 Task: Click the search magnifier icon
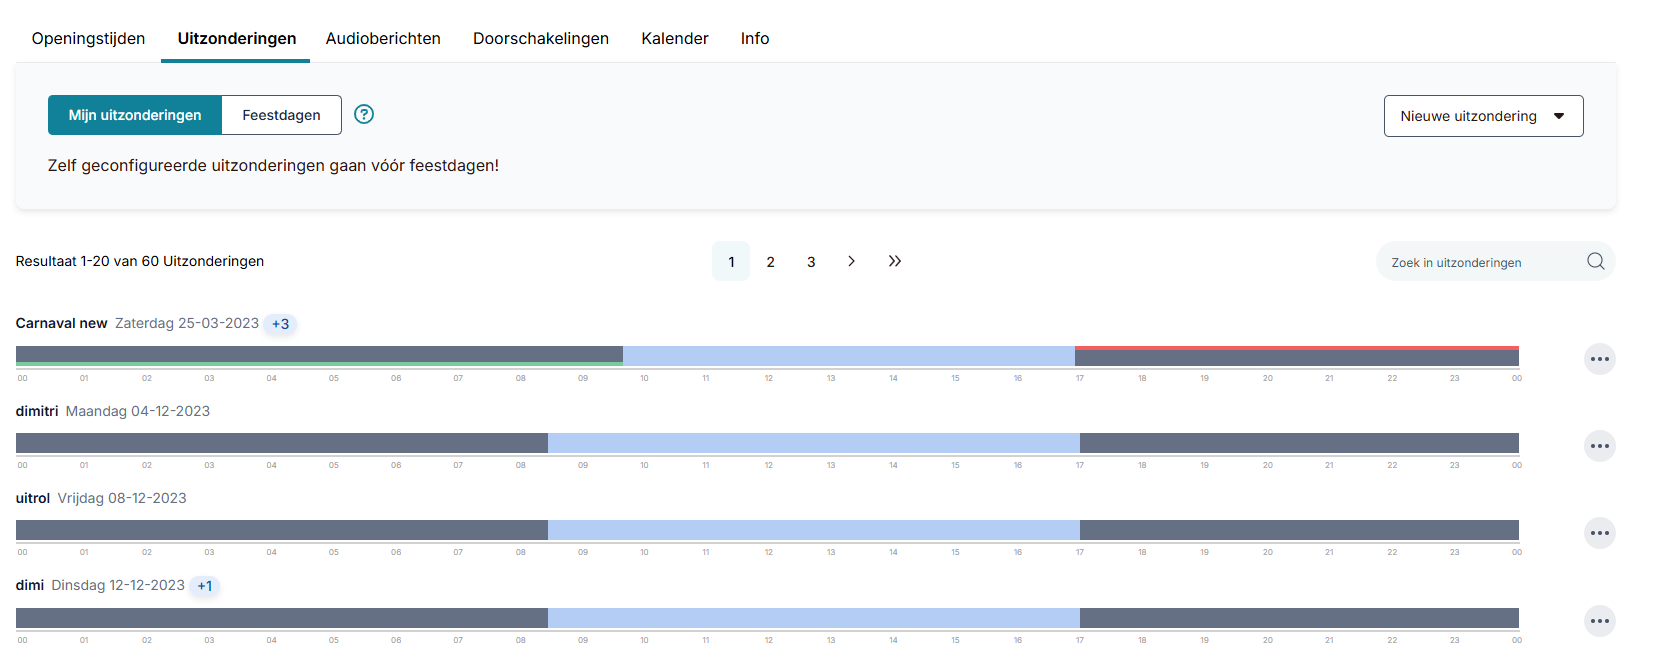coord(1595,261)
